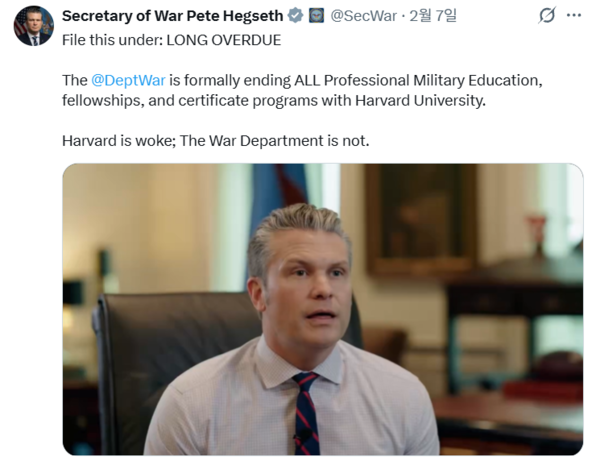Click the blue verified checkmark badge

point(295,16)
